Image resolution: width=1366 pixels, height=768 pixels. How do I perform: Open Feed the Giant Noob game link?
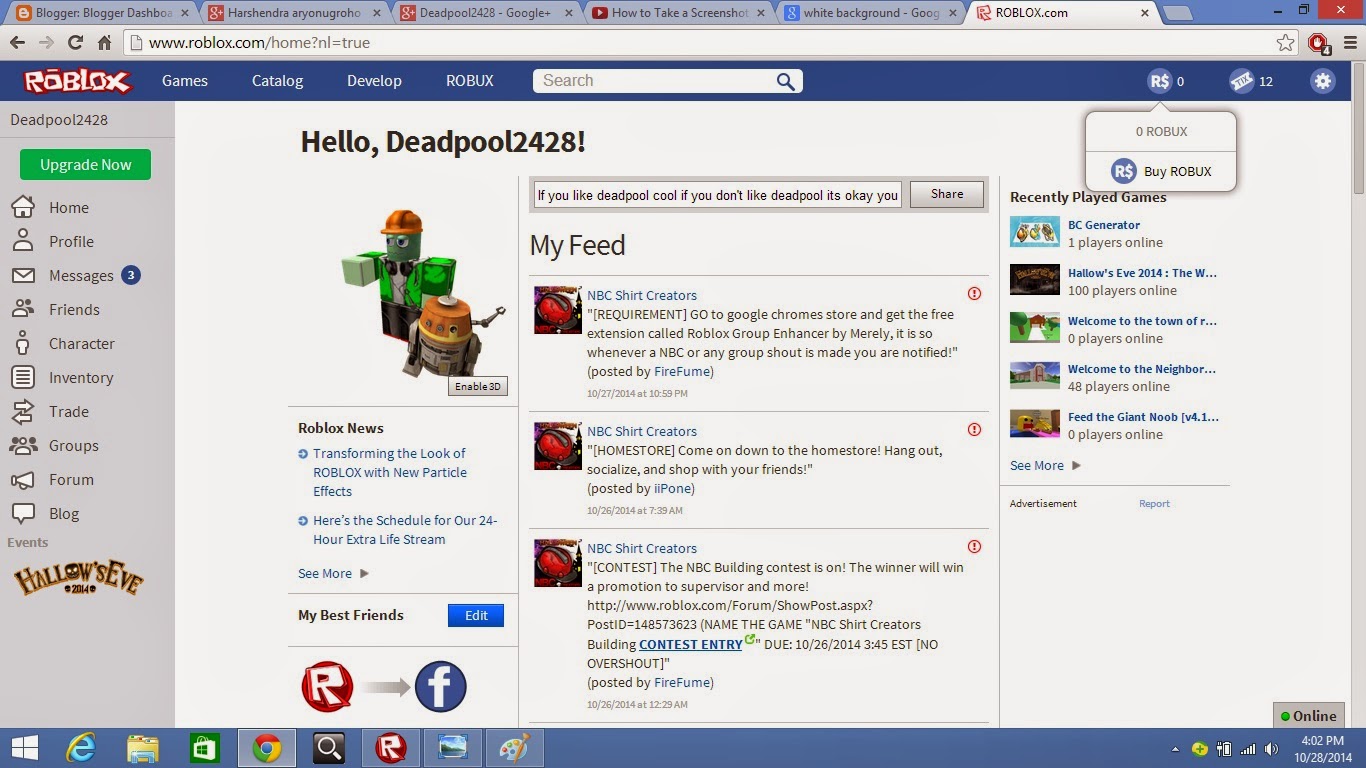click(x=1143, y=417)
